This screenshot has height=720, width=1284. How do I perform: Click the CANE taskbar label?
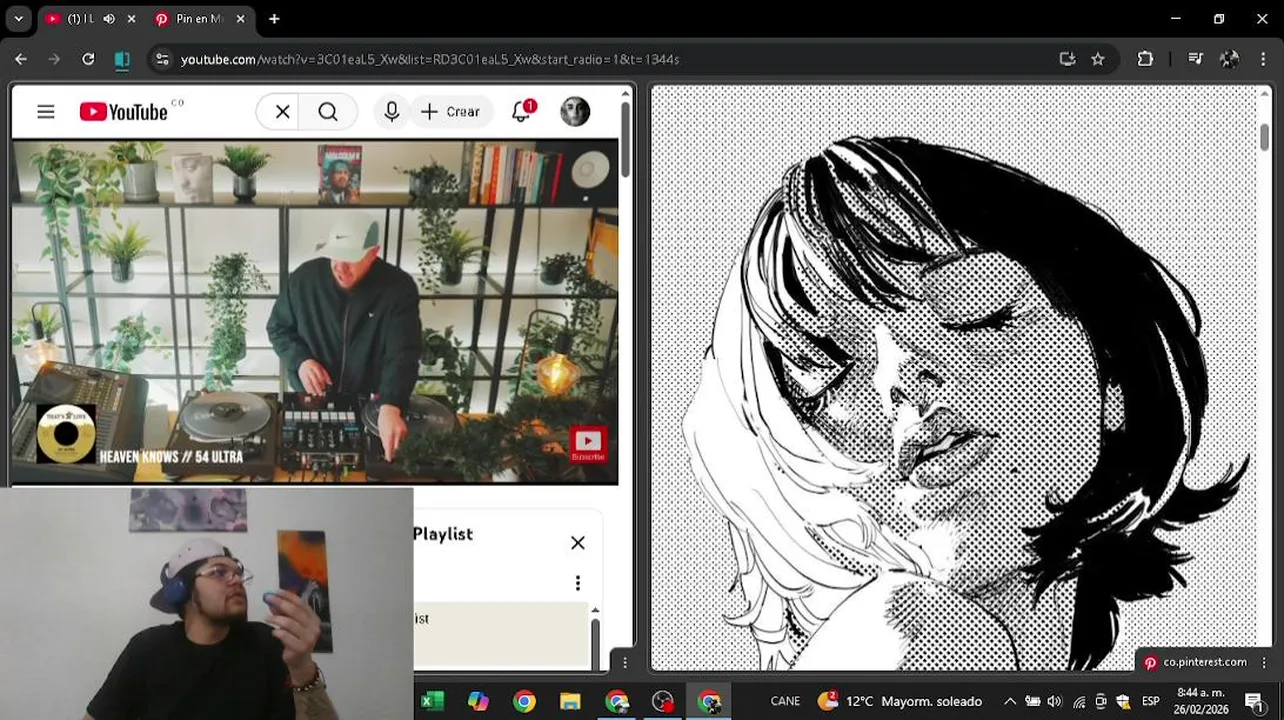coord(785,701)
